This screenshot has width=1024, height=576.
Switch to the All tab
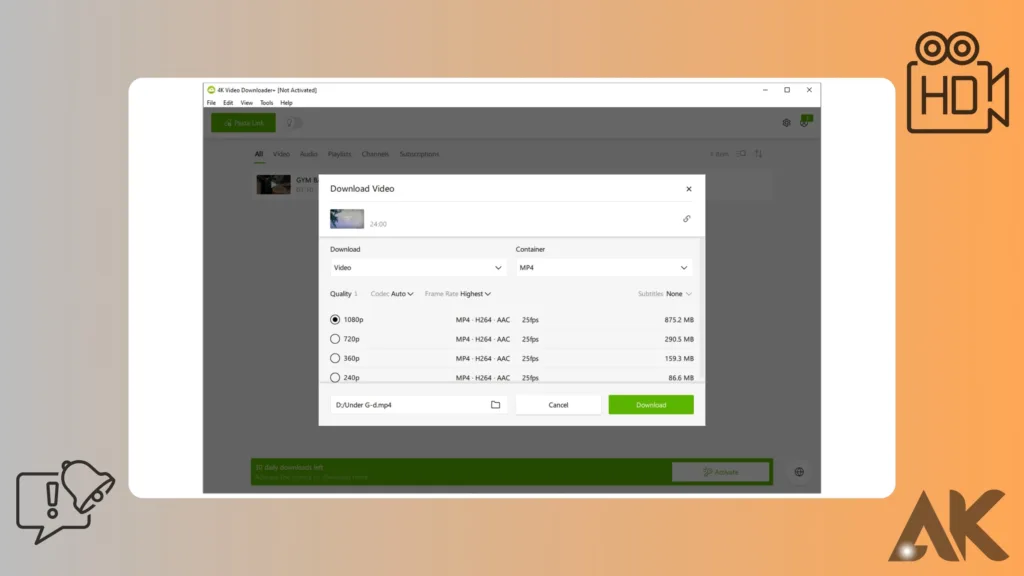coord(259,154)
